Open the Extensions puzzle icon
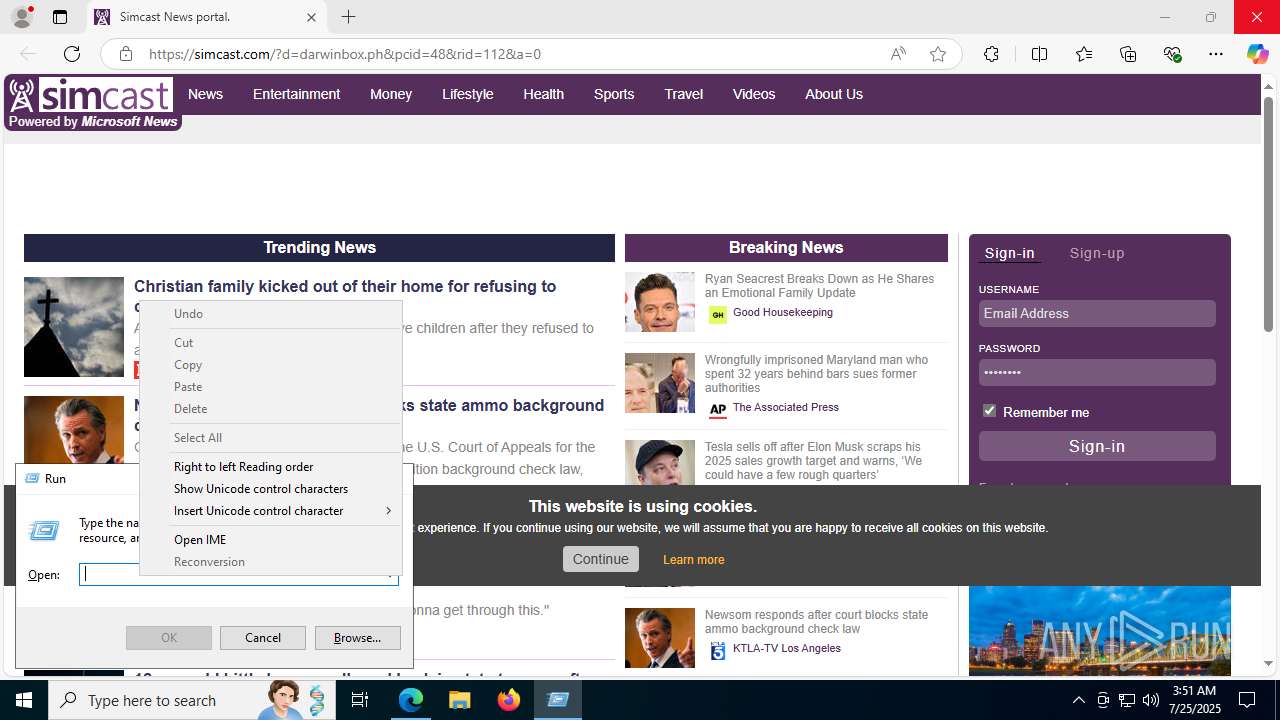 [x=991, y=54]
